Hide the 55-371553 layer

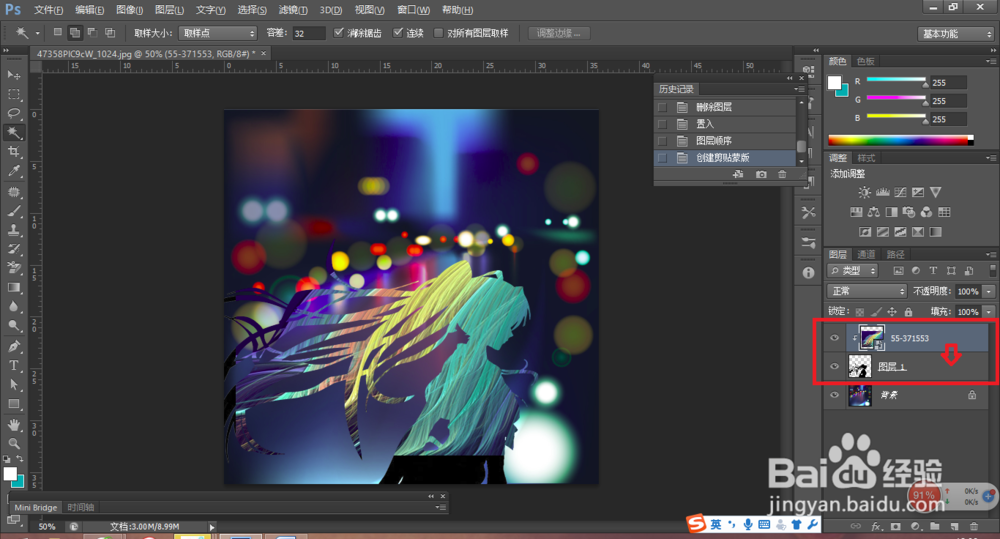pos(834,338)
